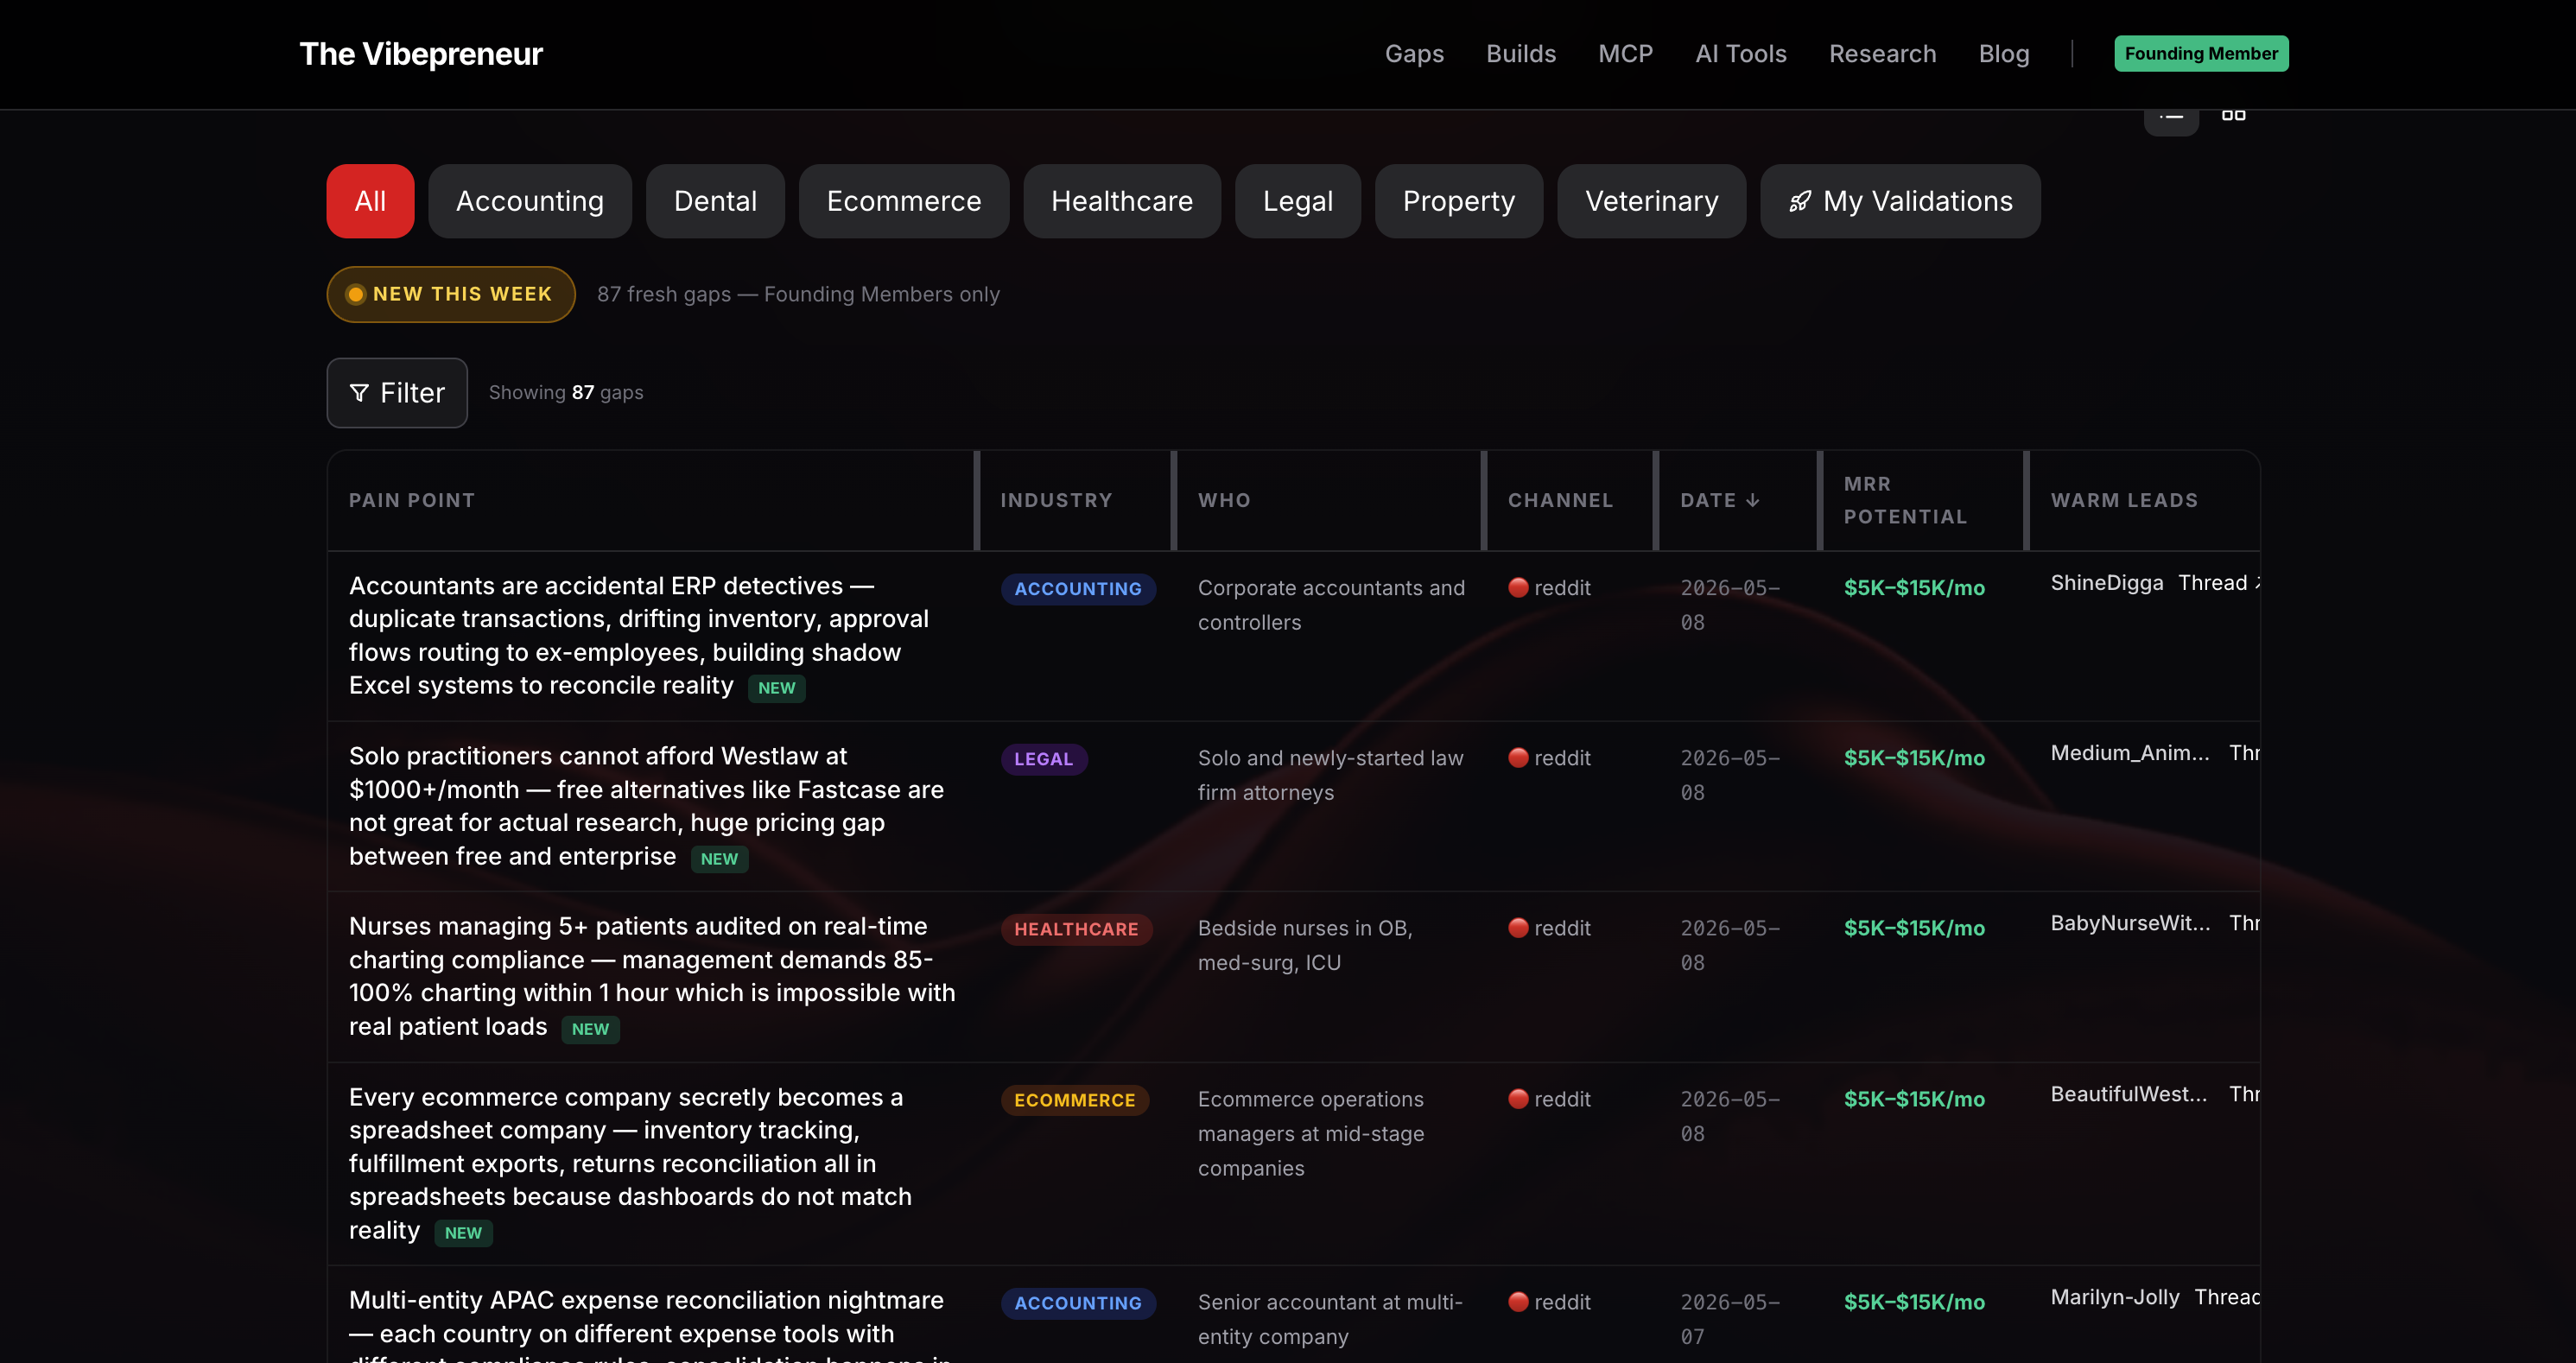Pick the Veterinary category
Viewport: 2576px width, 1363px height.
(x=1652, y=201)
